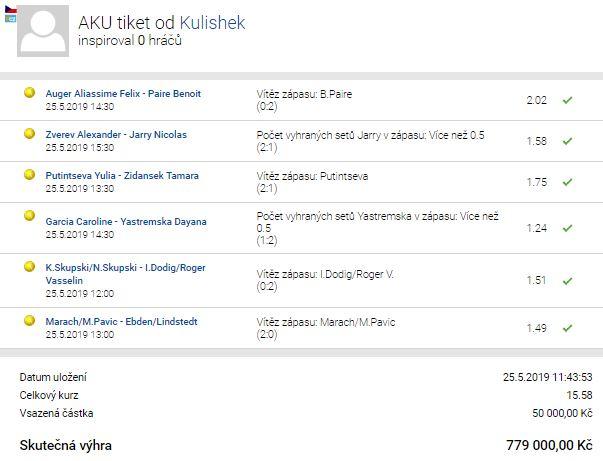Click tennis ball icon for Skupski doubles match
The image size is (603, 461).
click(x=30, y=266)
